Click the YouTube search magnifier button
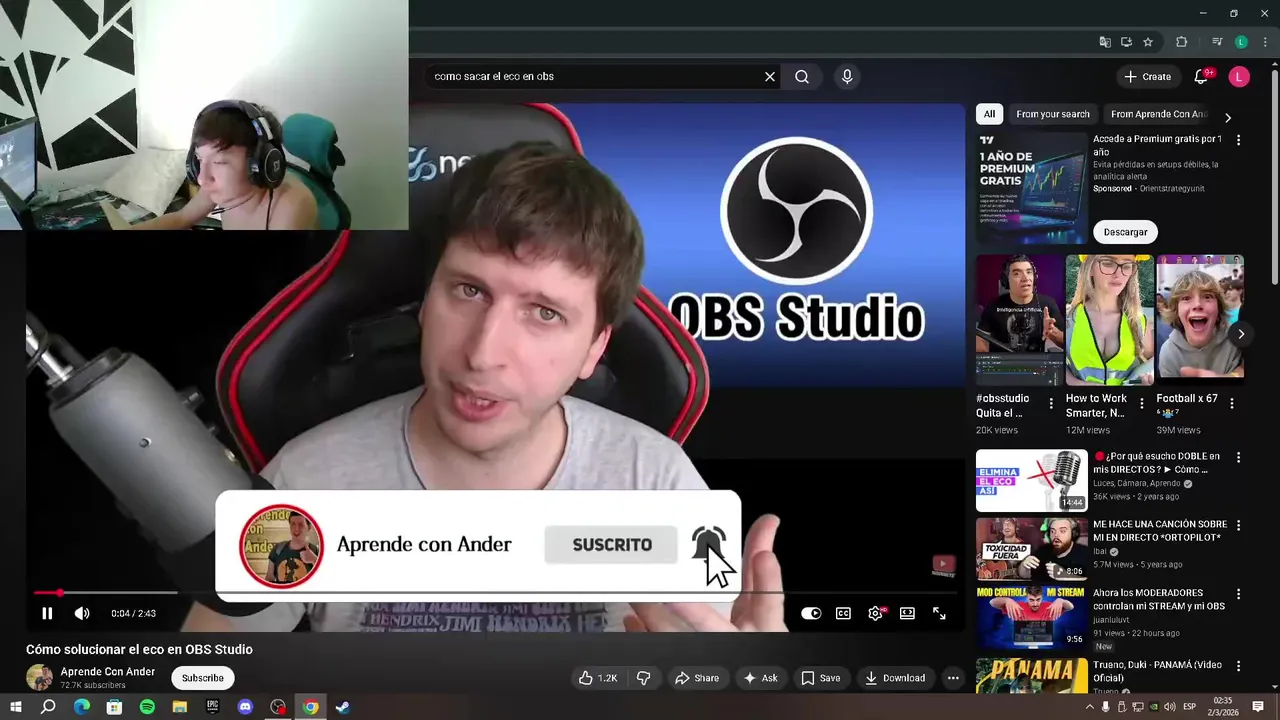Image resolution: width=1280 pixels, height=720 pixels. pyautogui.click(x=802, y=76)
